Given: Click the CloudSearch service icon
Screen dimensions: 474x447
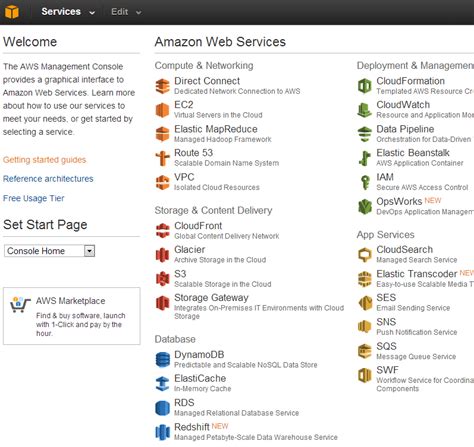Looking at the screenshot, I should click(x=365, y=255).
